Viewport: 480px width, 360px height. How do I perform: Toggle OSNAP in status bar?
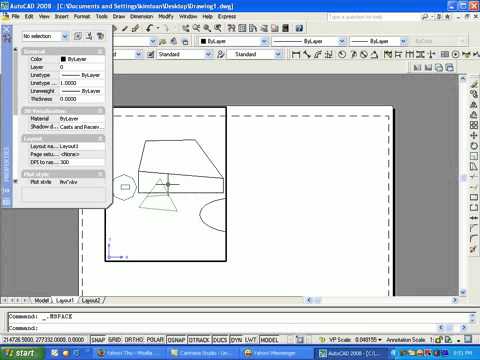click(x=176, y=340)
